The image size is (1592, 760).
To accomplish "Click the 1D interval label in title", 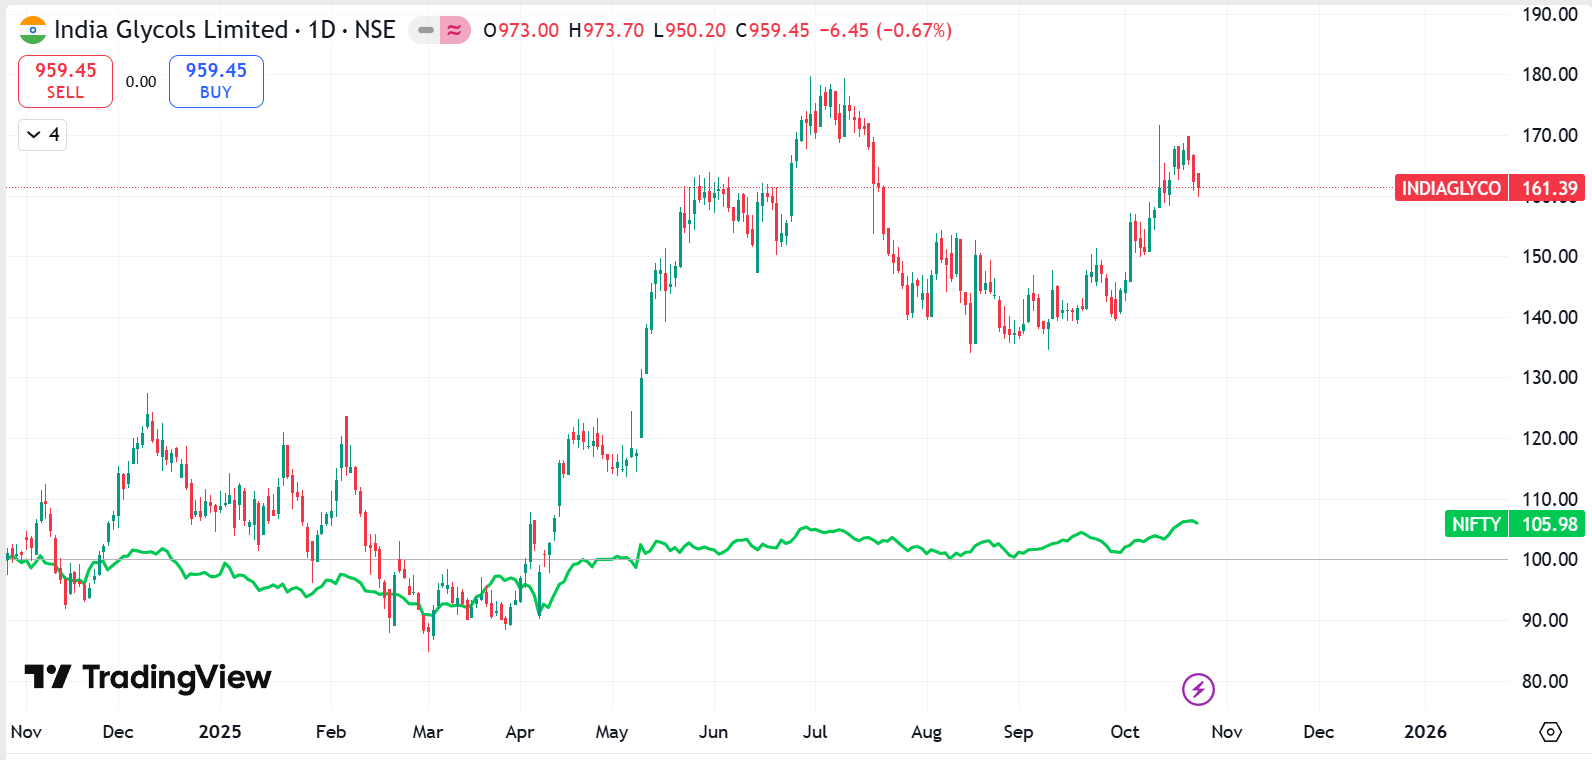I will coord(322,30).
